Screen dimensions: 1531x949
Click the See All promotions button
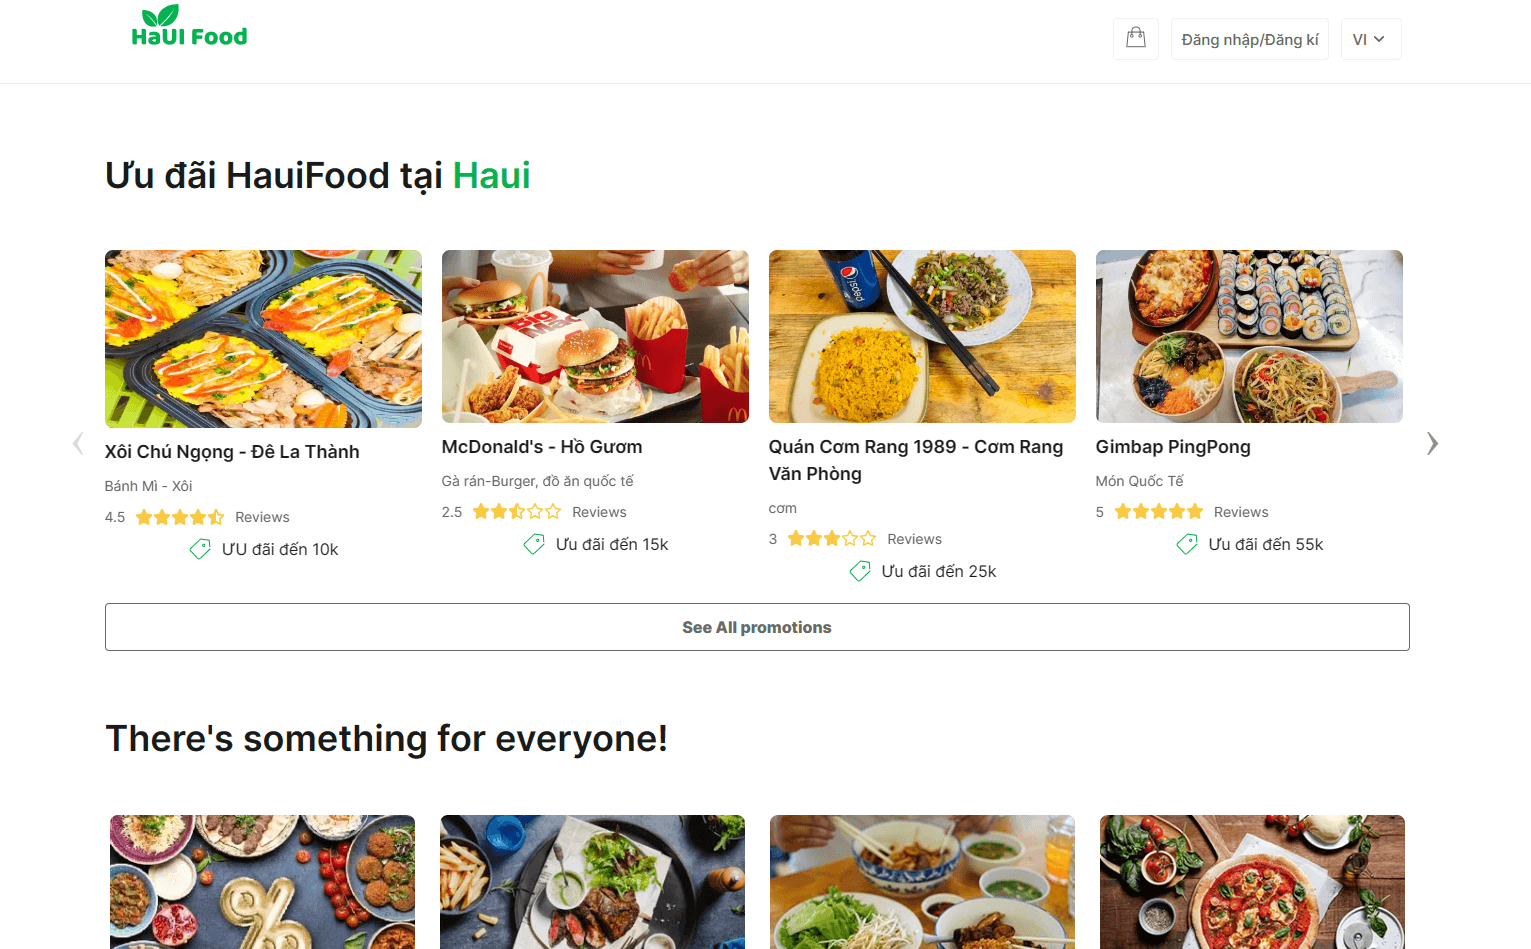tap(756, 627)
